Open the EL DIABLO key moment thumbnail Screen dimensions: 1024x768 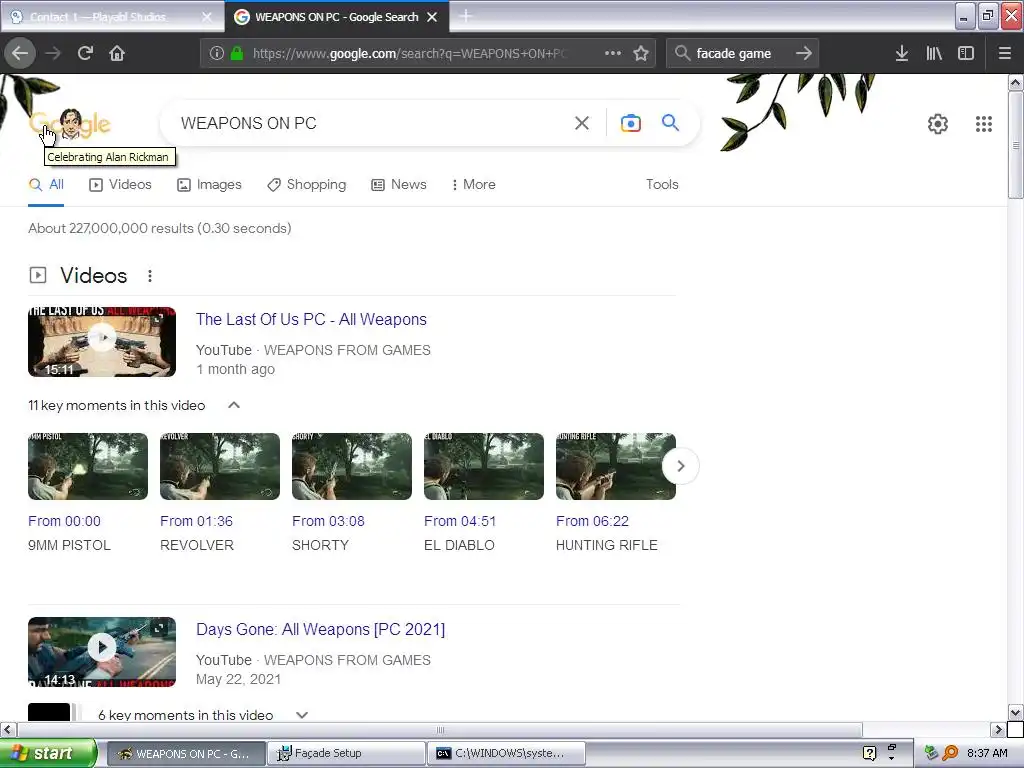coord(484,466)
